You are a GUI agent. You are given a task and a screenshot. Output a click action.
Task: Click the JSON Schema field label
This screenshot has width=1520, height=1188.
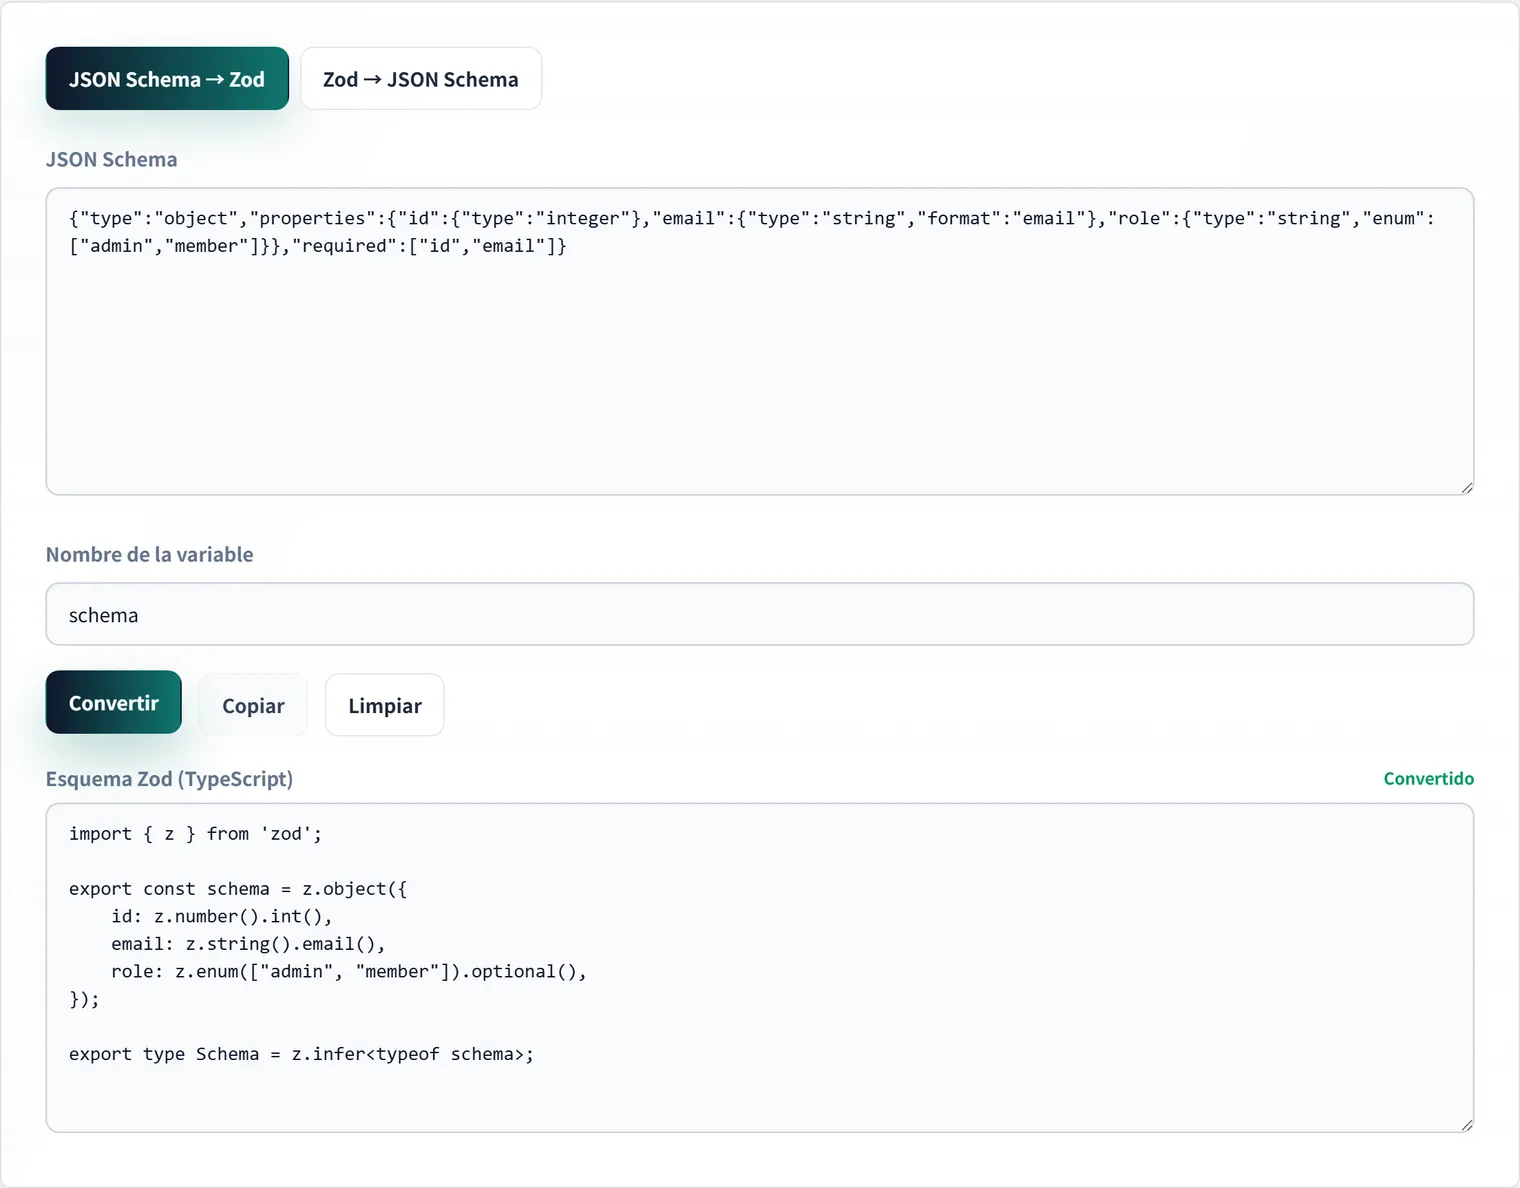(x=111, y=160)
